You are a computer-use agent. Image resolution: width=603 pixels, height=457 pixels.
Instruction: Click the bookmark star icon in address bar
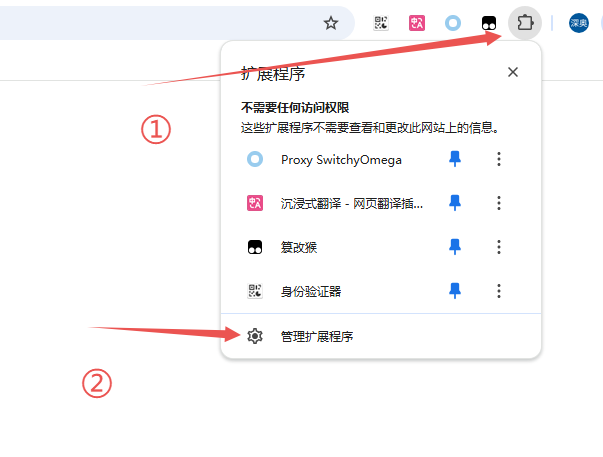pyautogui.click(x=331, y=23)
